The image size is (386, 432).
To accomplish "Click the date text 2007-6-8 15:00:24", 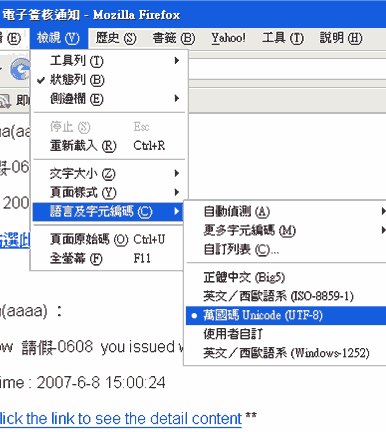I will click(101, 382).
